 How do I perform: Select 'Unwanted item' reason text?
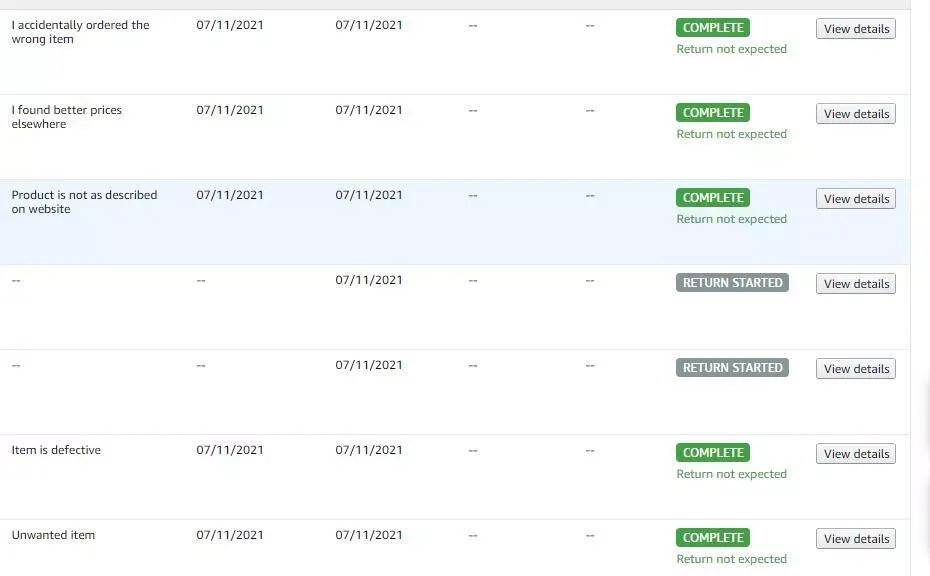53,535
